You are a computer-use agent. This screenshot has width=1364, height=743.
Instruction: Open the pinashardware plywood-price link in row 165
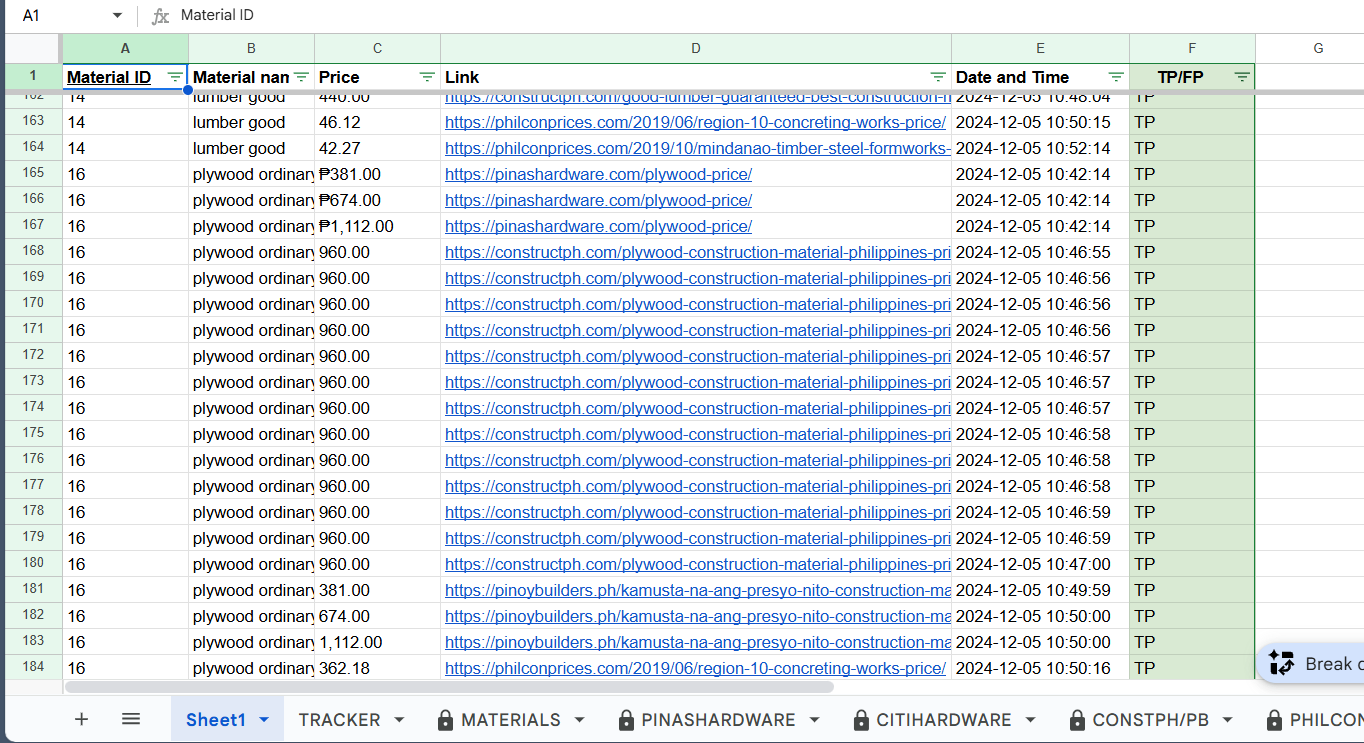click(x=598, y=174)
